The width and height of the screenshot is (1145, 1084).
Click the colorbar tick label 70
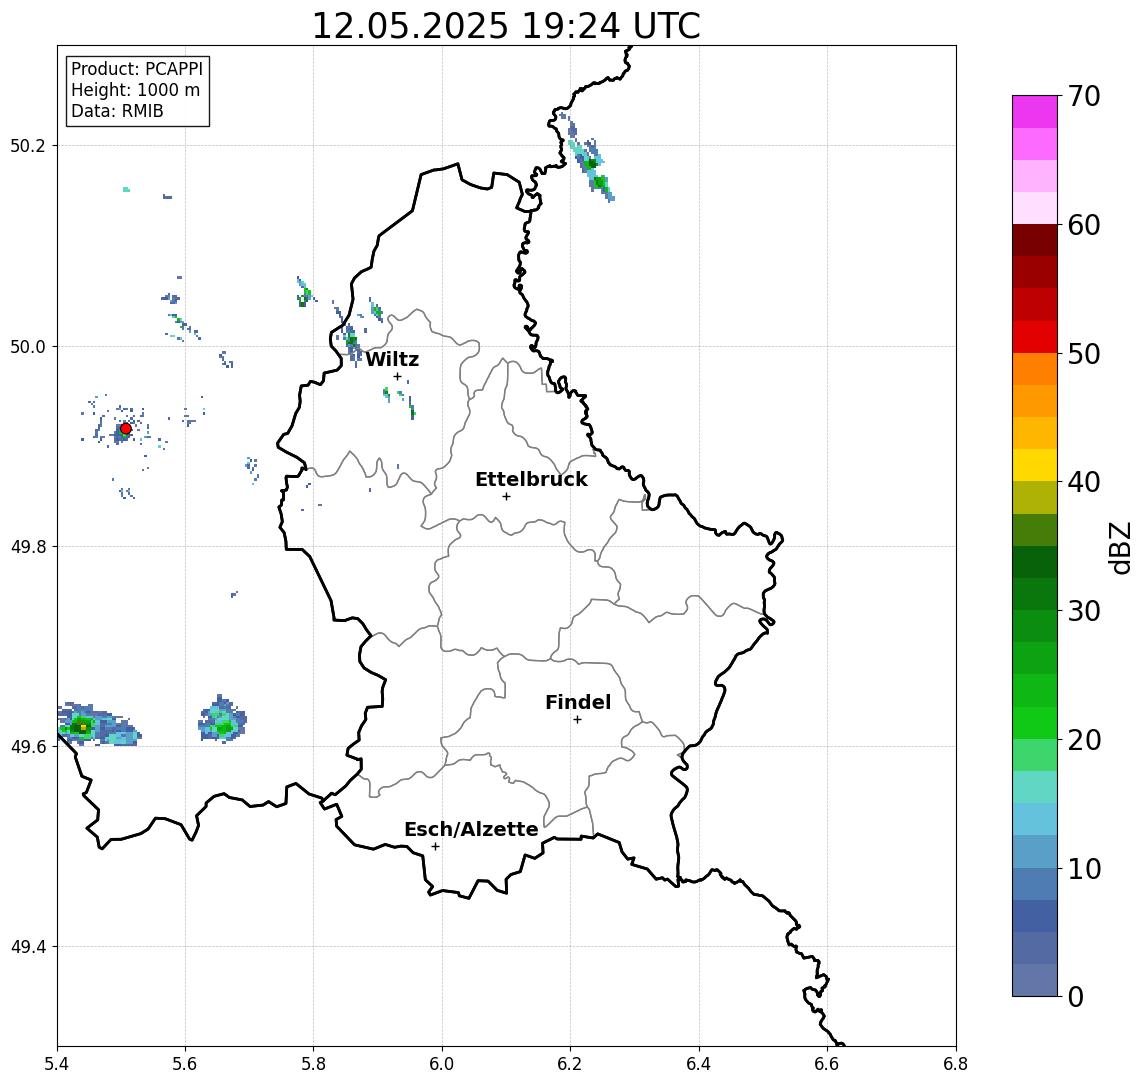(1084, 96)
